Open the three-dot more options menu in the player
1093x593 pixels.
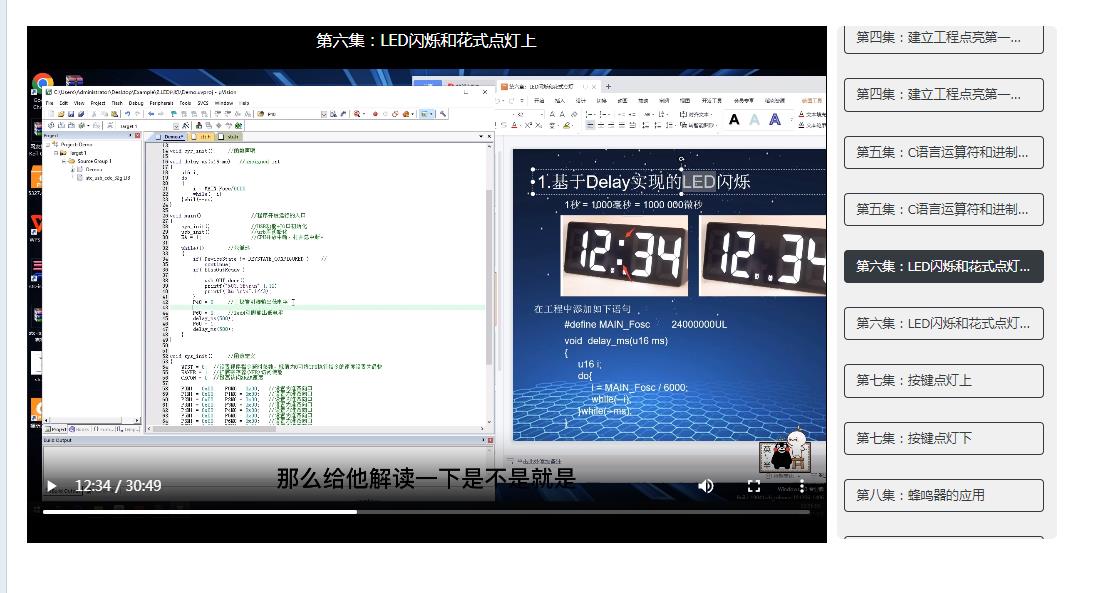point(802,486)
